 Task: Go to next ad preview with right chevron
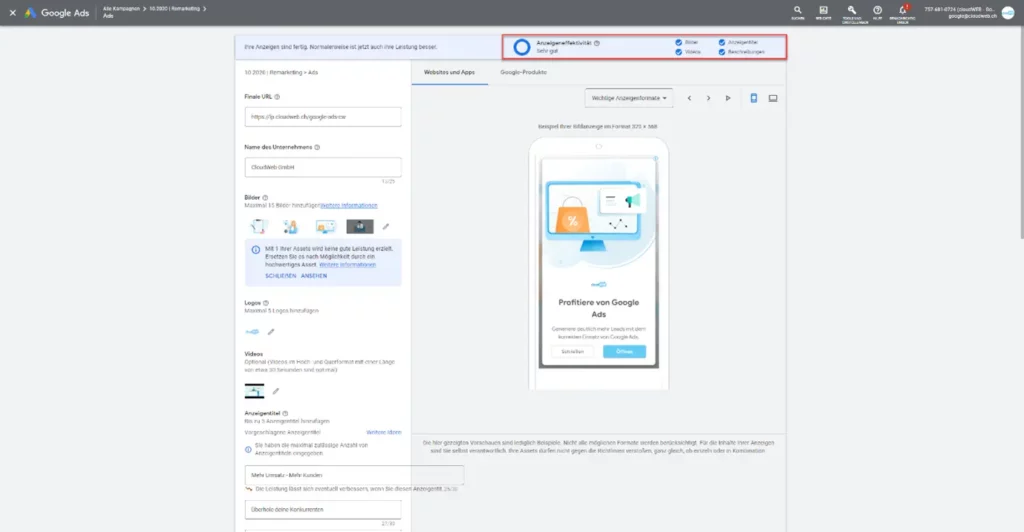(708, 98)
